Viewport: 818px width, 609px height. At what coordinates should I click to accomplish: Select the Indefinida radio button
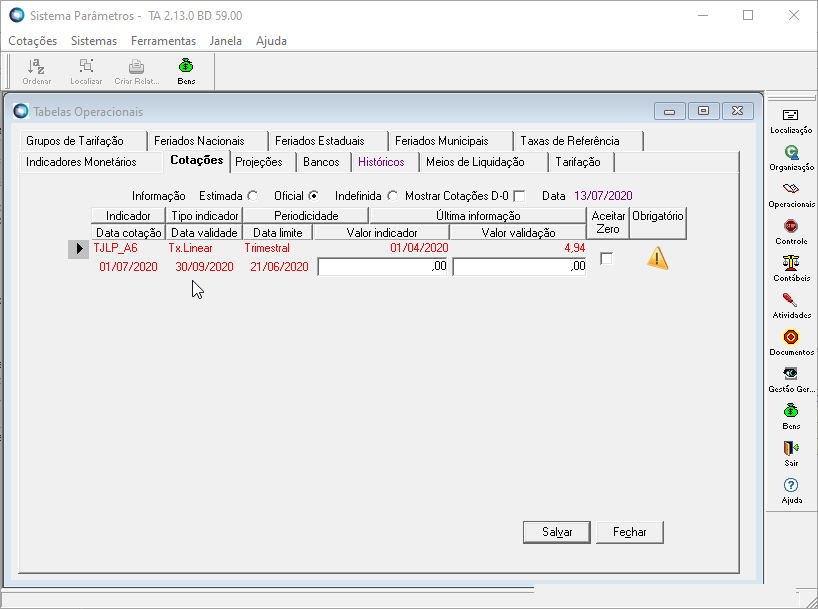(392, 196)
